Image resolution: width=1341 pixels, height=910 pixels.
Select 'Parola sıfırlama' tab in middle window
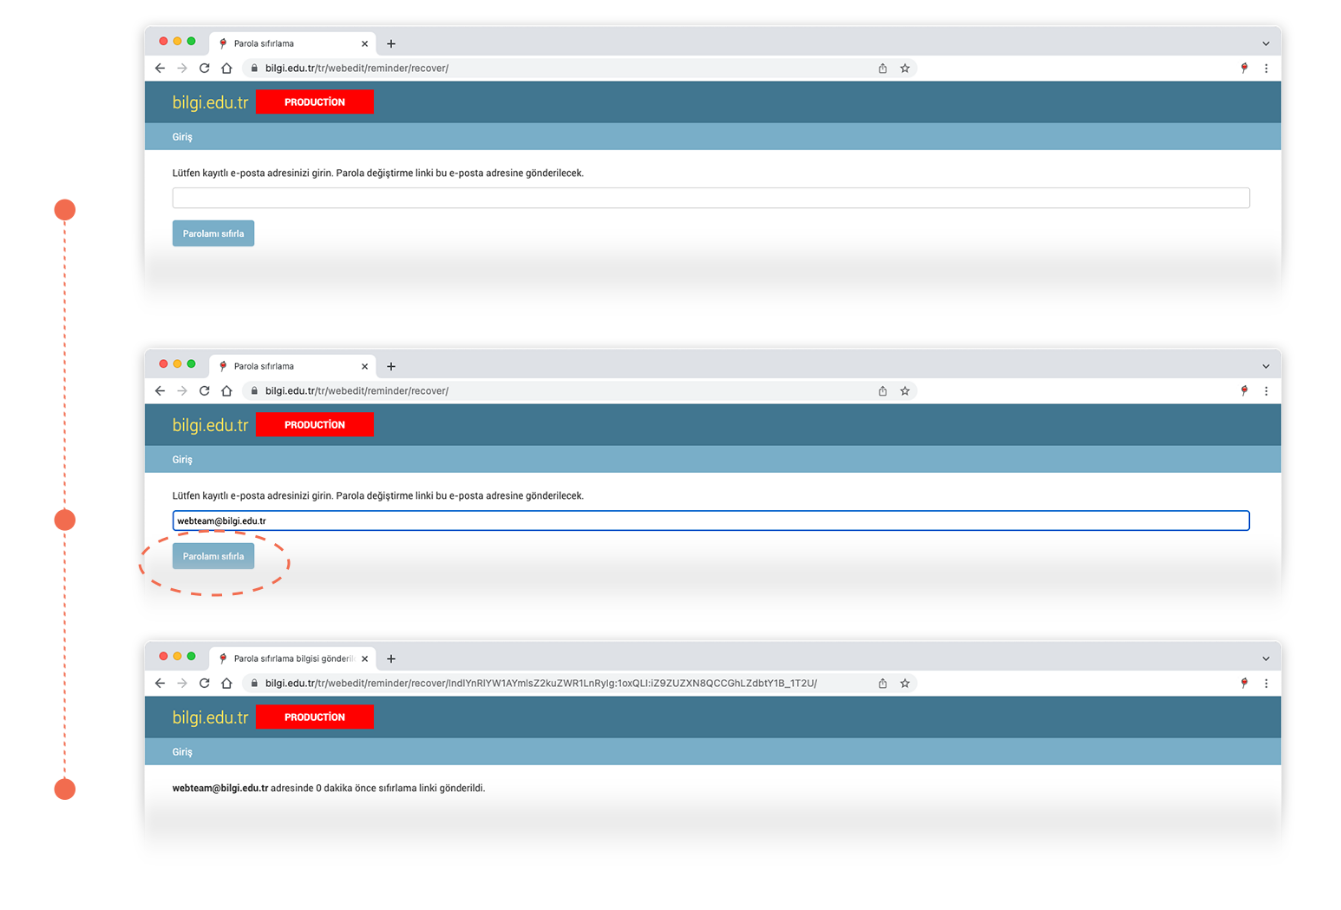tap(292, 366)
